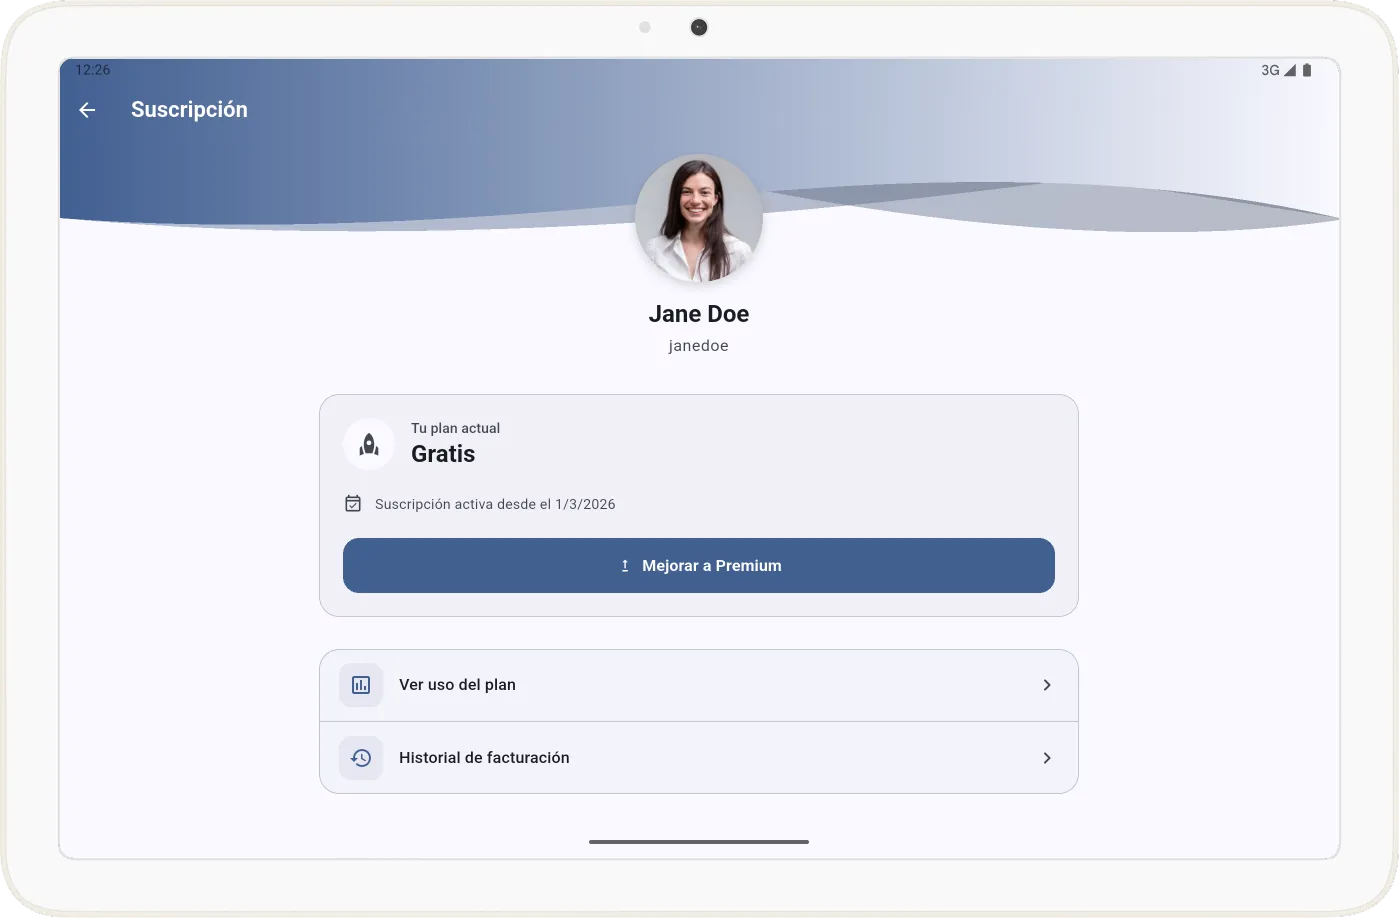Click the bar chart usage icon
Screen dimensions: 1399x918
coord(361,685)
